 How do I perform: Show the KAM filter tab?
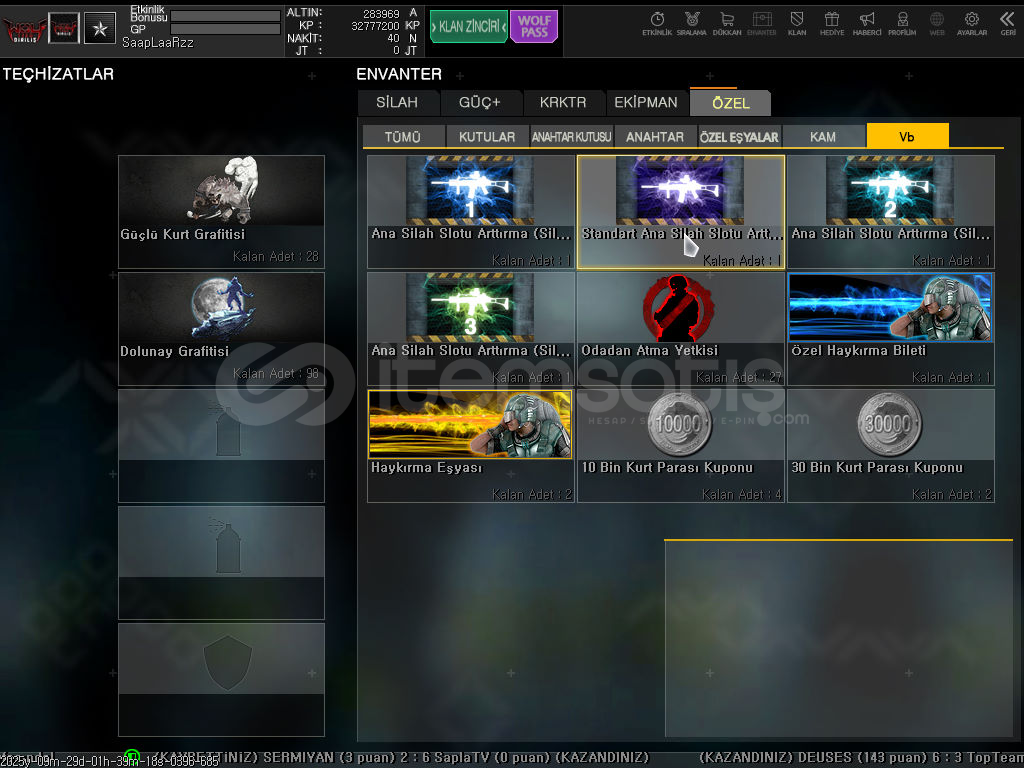tap(823, 136)
